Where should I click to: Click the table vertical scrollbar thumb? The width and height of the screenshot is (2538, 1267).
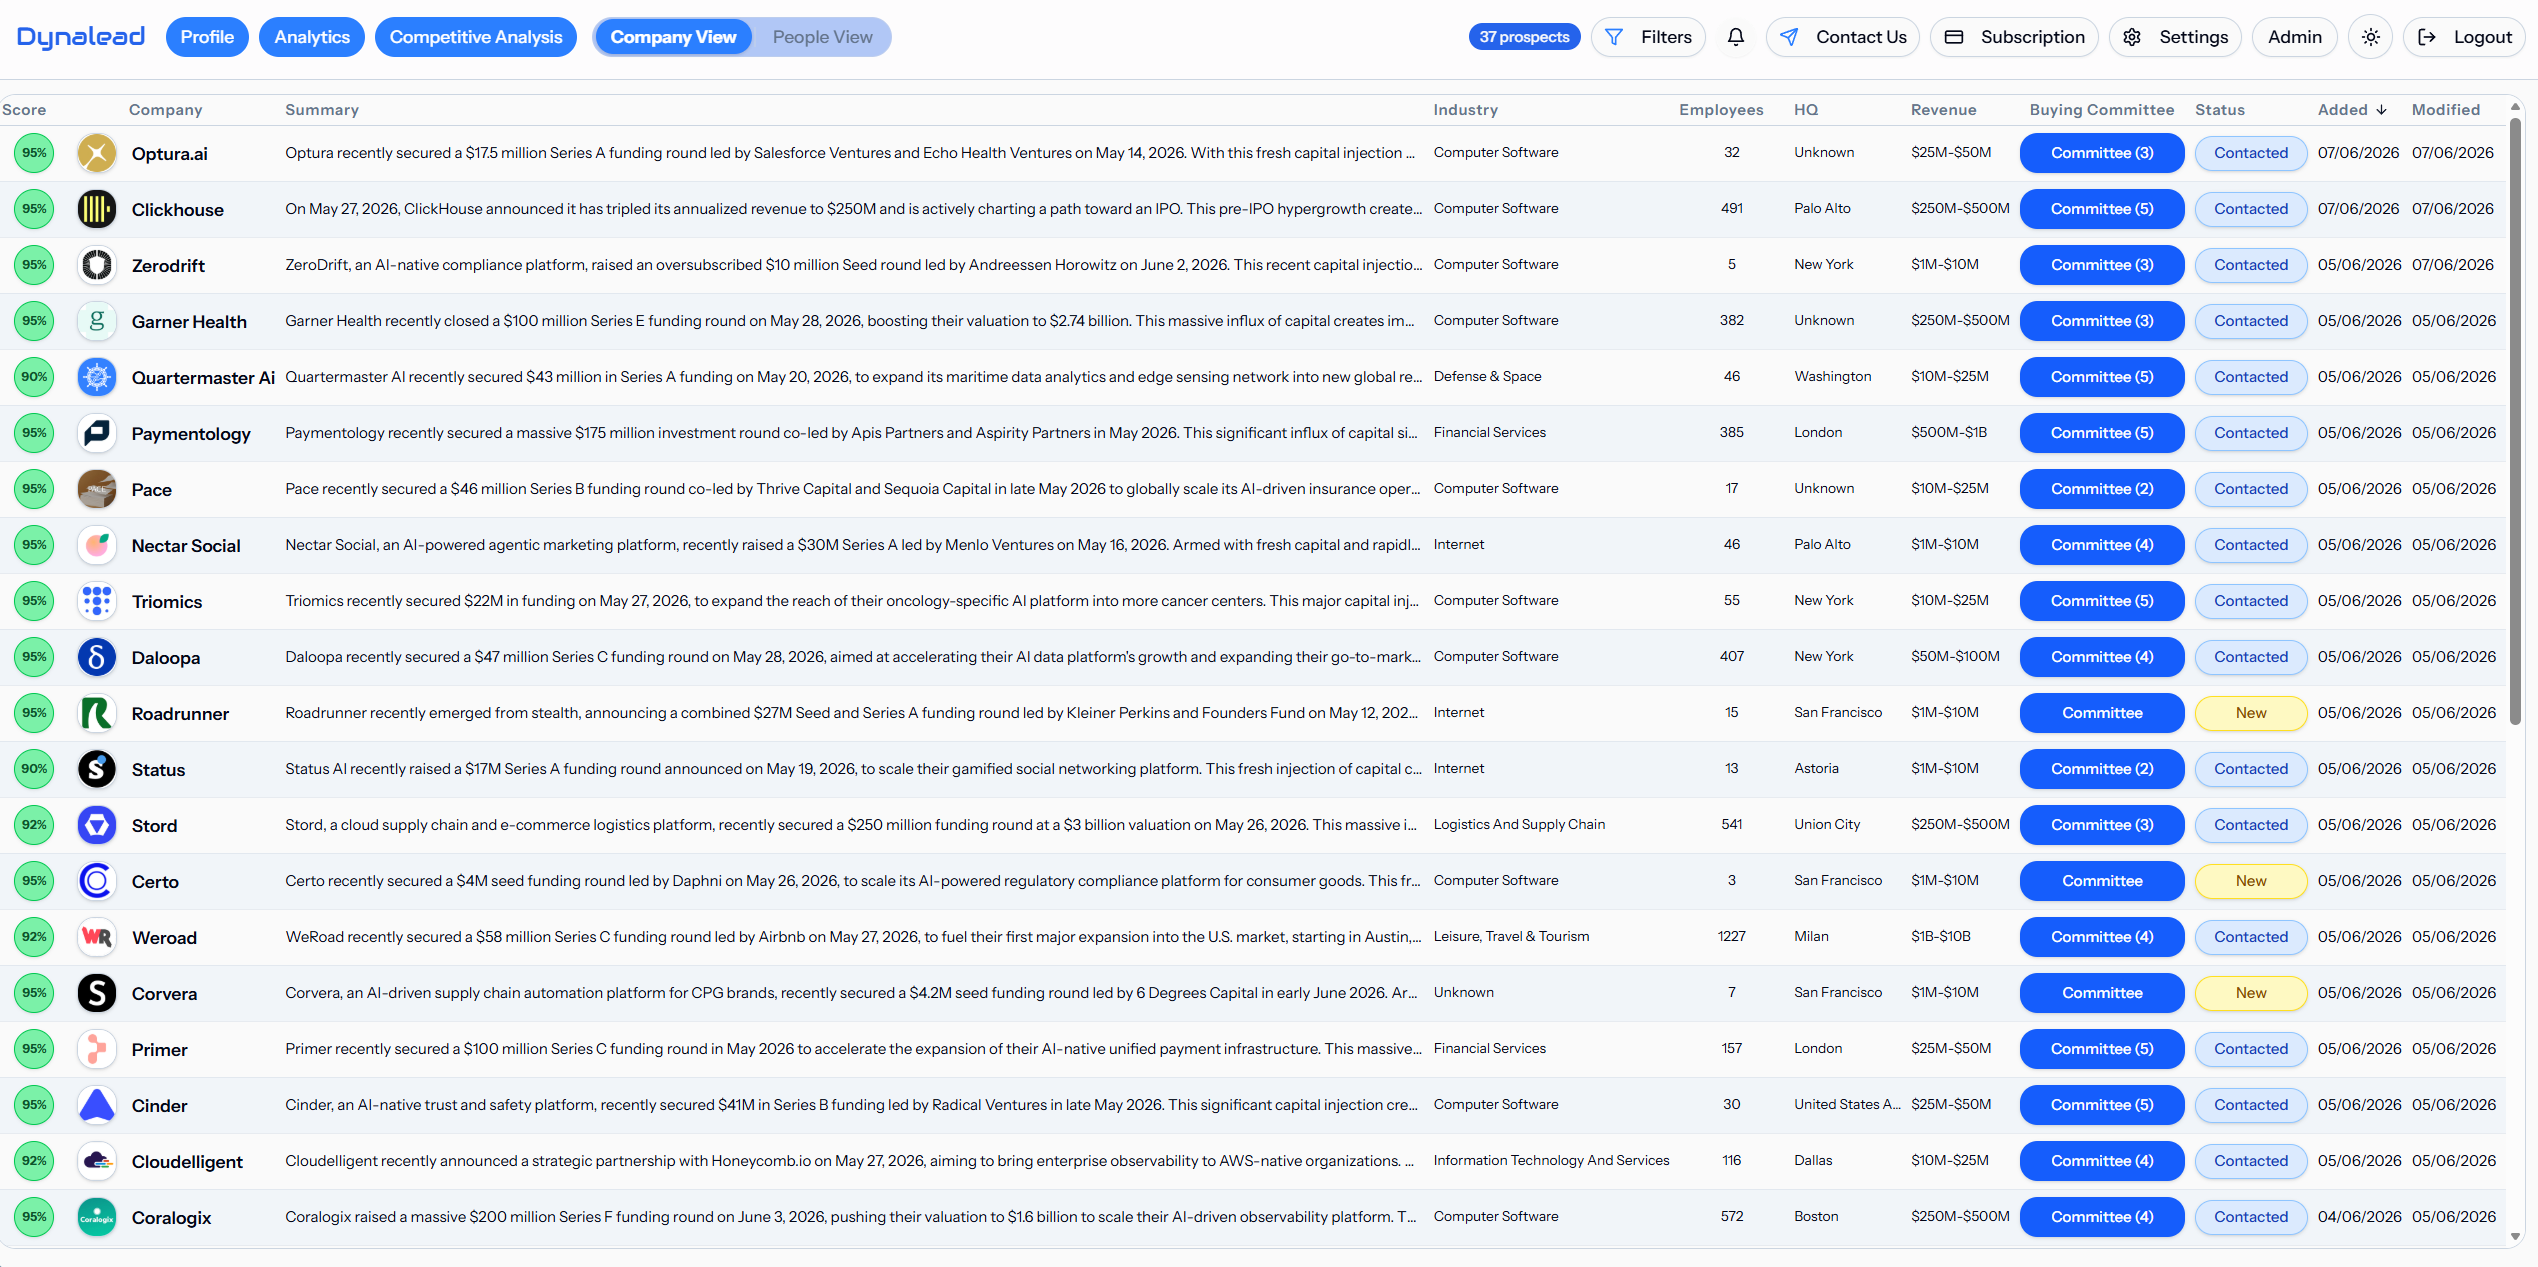tap(2516, 420)
